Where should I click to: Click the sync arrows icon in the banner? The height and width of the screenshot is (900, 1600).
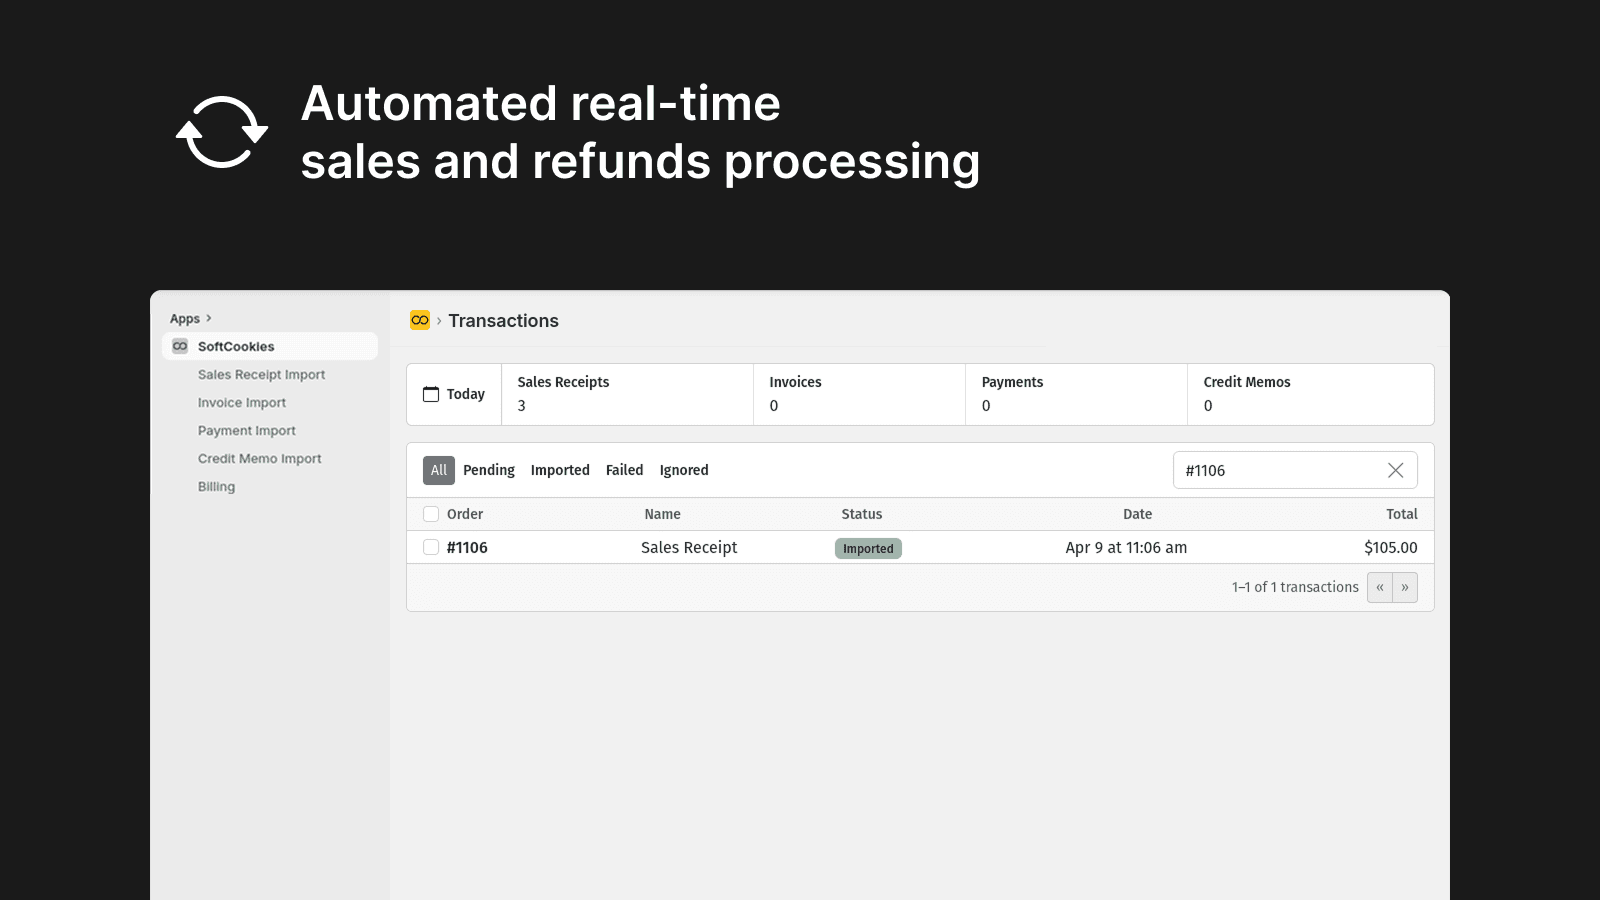[x=222, y=132]
